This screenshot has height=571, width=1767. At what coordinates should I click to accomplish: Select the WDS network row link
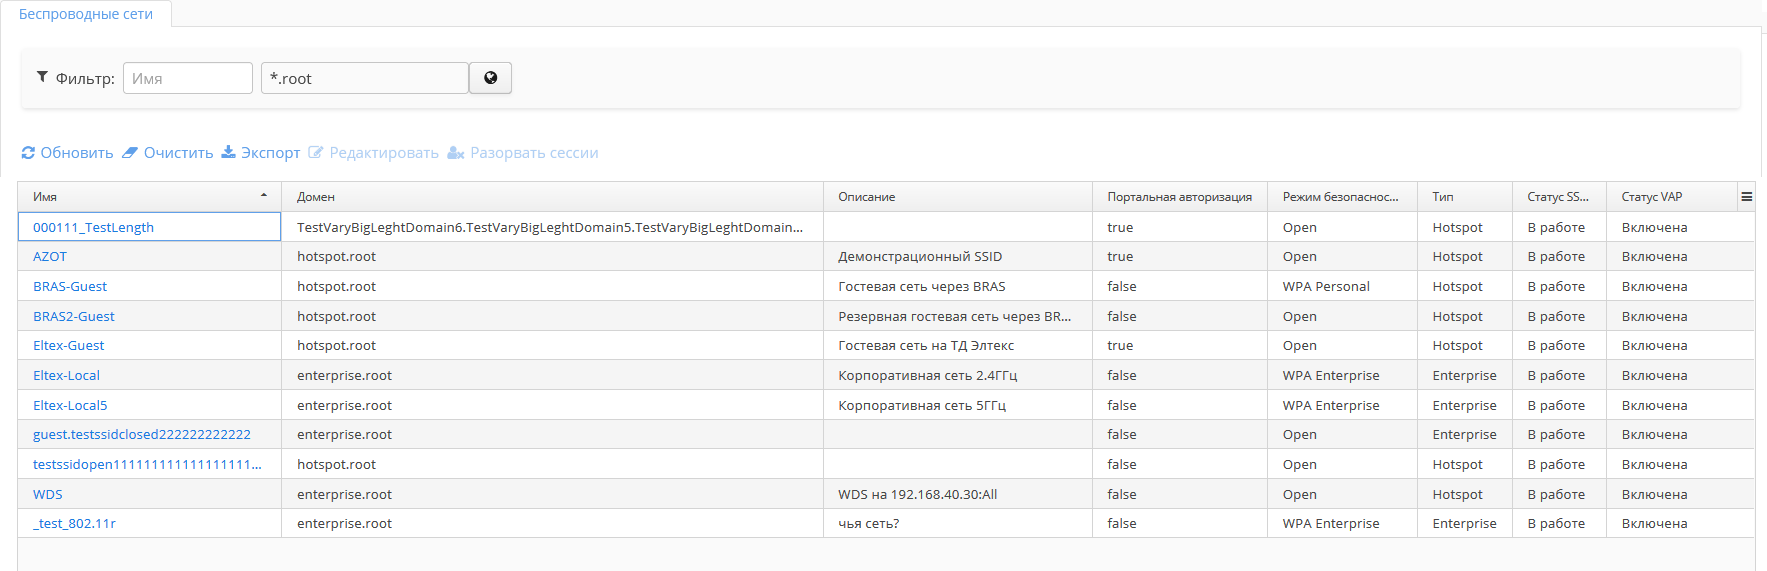click(48, 495)
